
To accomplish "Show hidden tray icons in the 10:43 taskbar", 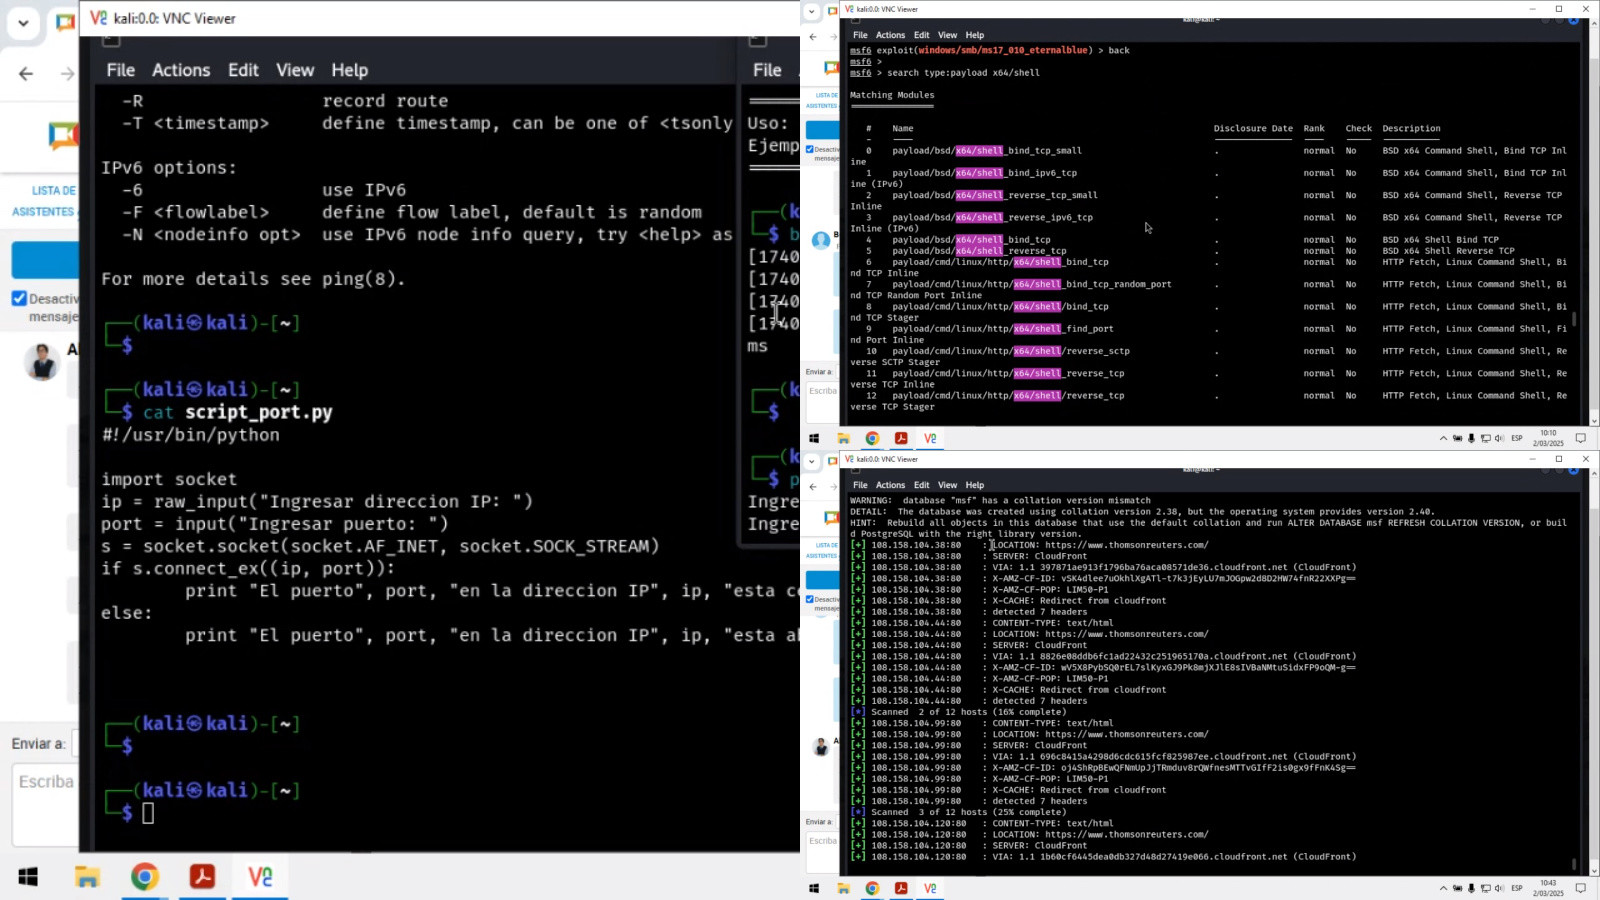I will click(x=1443, y=888).
